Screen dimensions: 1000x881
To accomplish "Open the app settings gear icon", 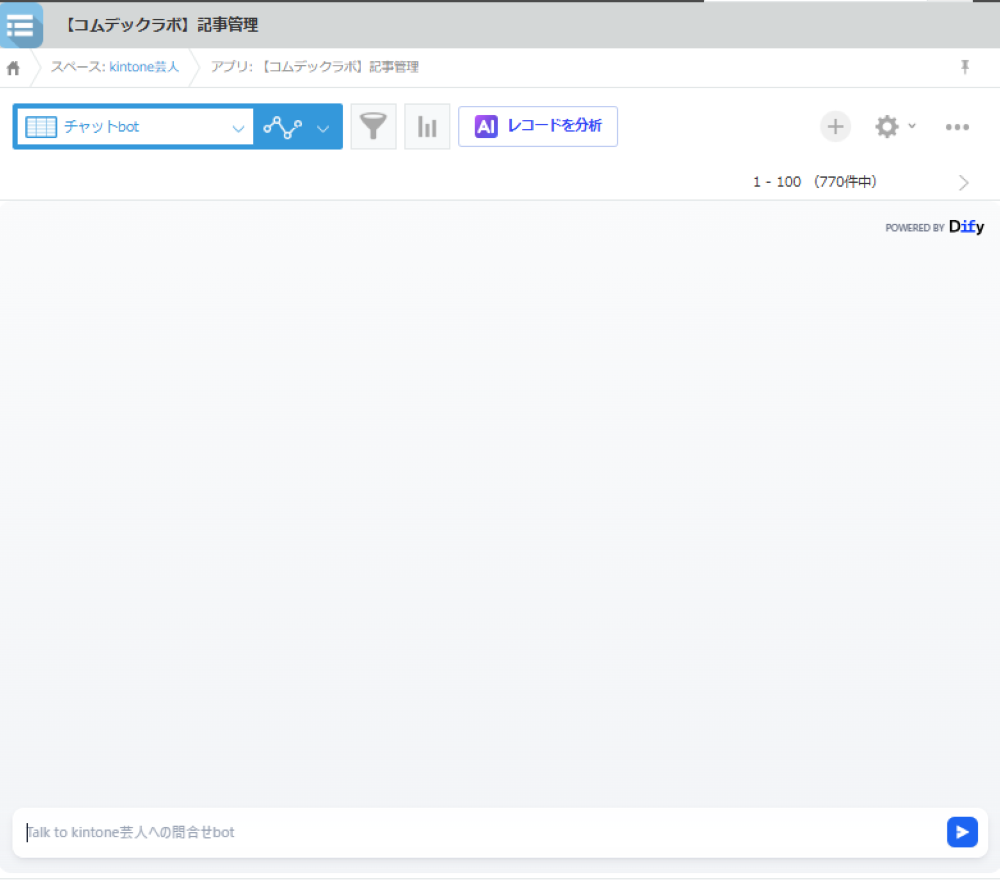I will [886, 127].
